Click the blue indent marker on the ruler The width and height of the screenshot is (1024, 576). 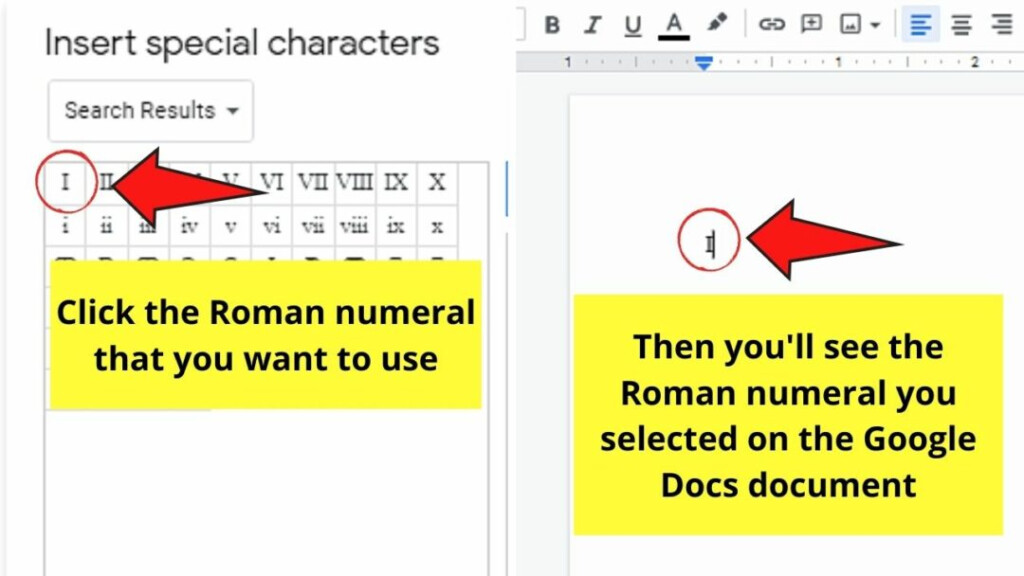(x=703, y=63)
